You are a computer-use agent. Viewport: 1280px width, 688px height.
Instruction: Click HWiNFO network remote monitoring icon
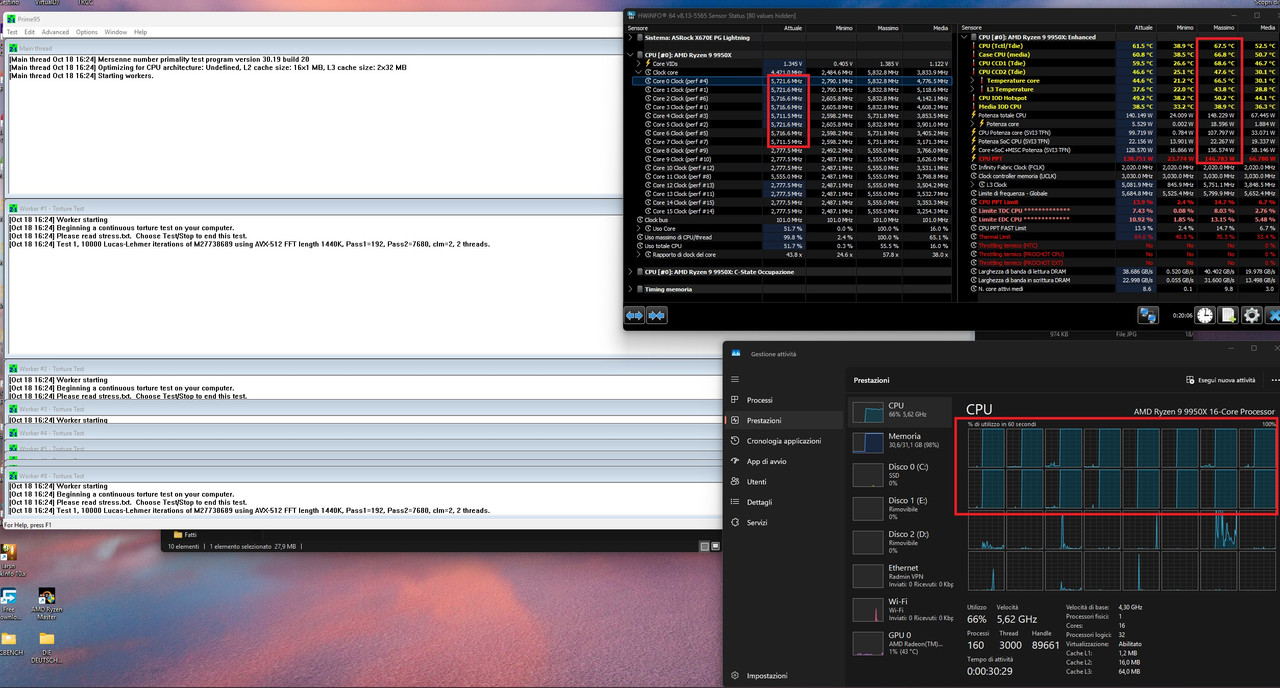(1149, 315)
